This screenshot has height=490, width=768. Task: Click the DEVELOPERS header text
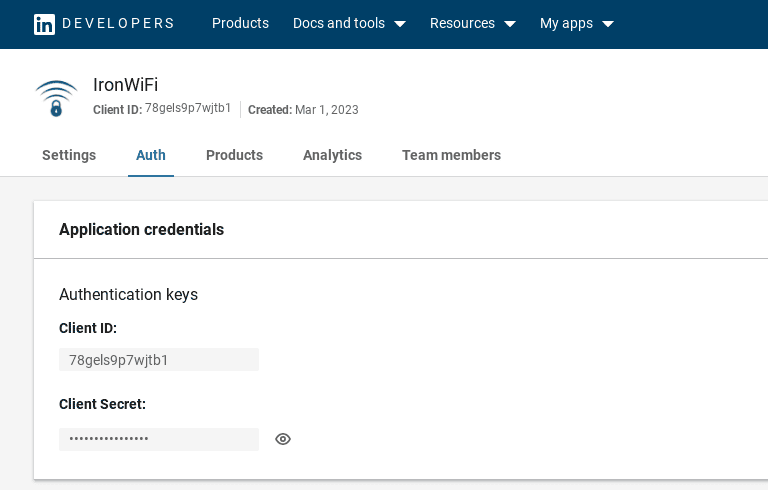point(118,24)
